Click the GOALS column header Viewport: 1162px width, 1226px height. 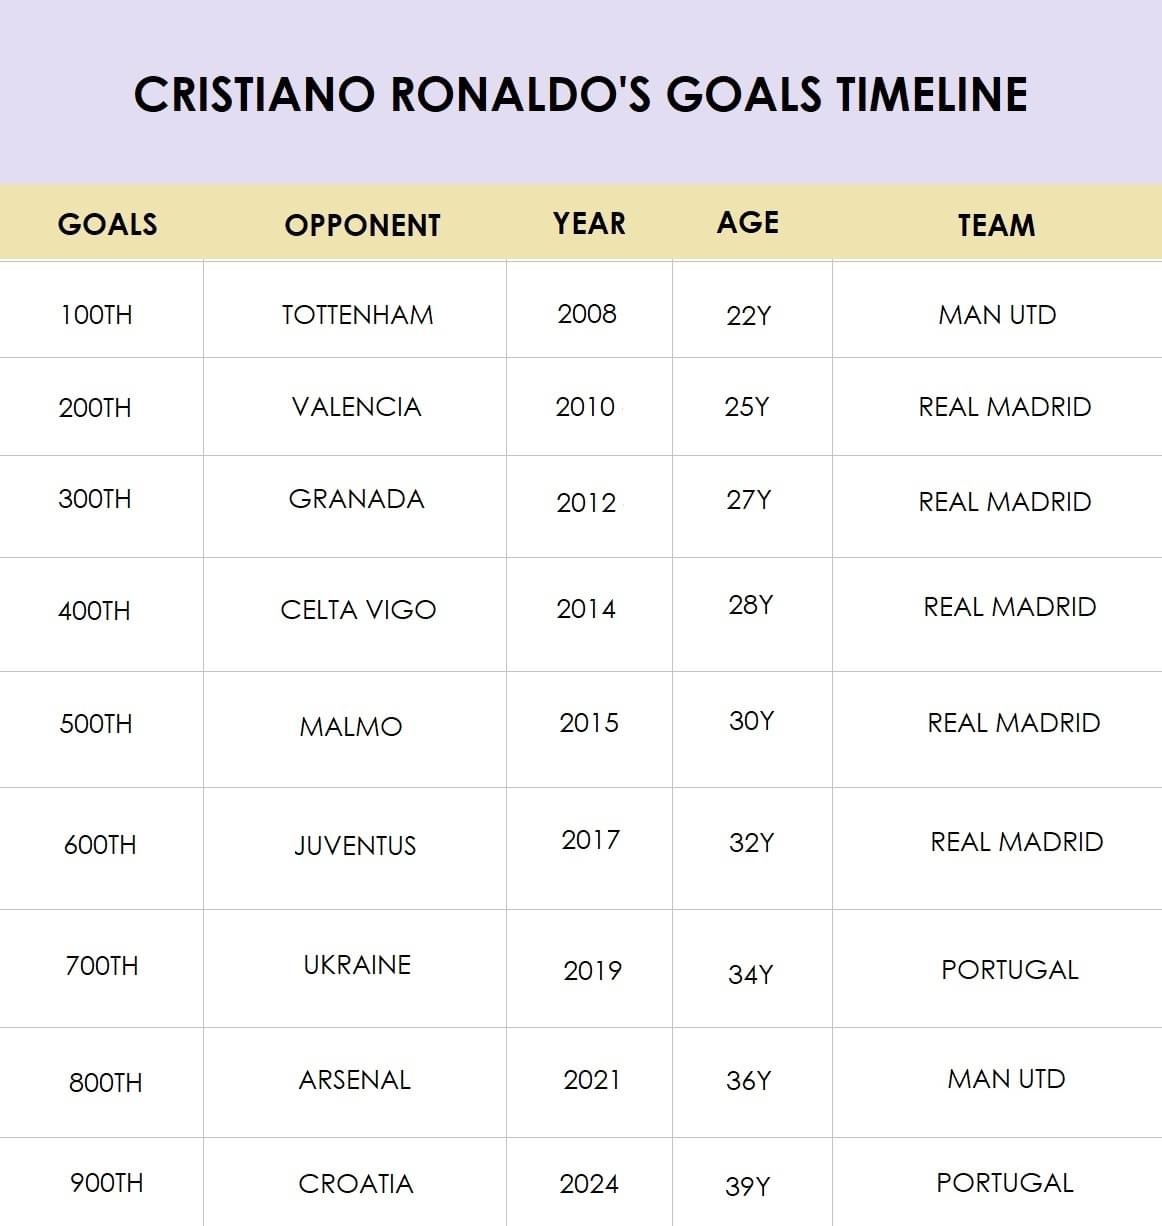[x=107, y=224]
